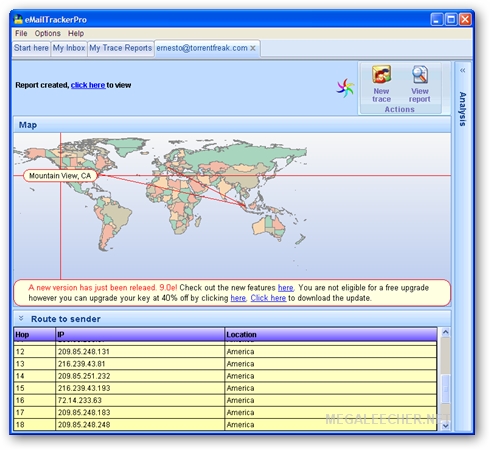Start a New trace from Actions

coord(381,84)
